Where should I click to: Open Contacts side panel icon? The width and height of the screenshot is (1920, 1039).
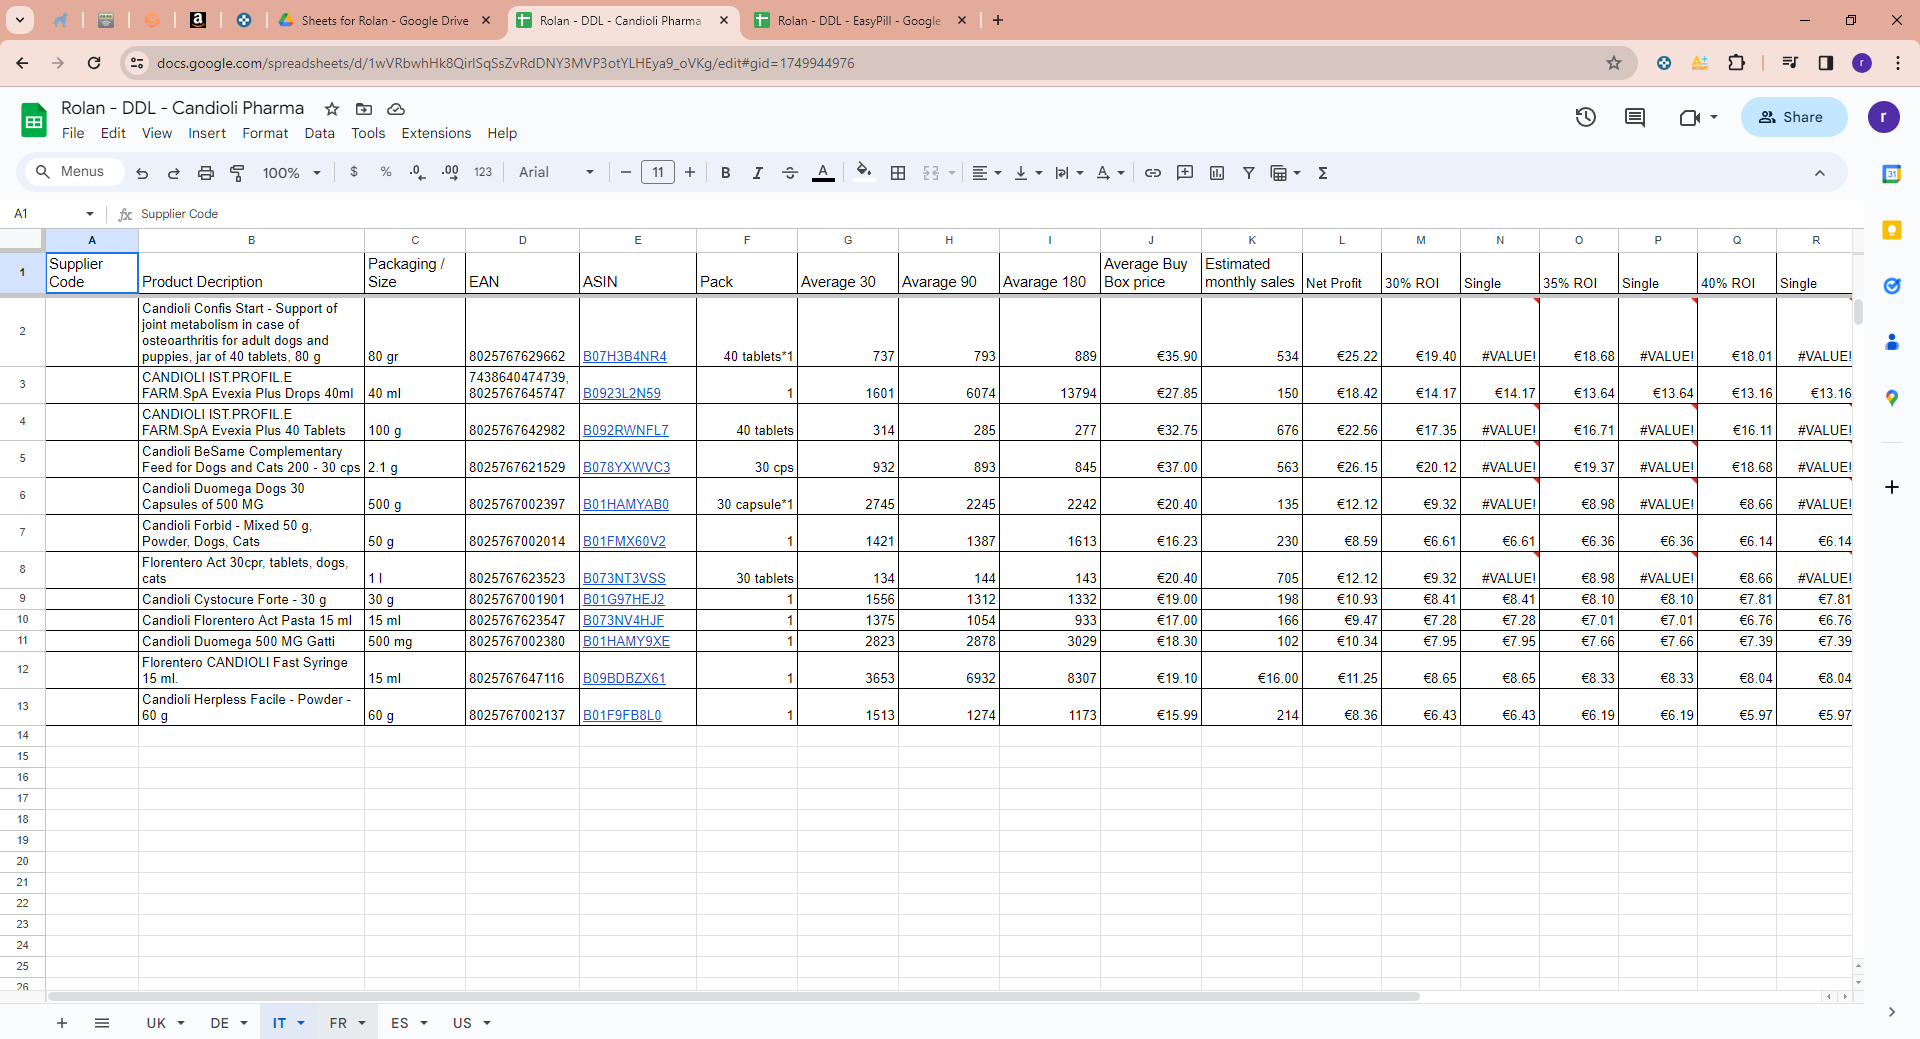[x=1891, y=342]
